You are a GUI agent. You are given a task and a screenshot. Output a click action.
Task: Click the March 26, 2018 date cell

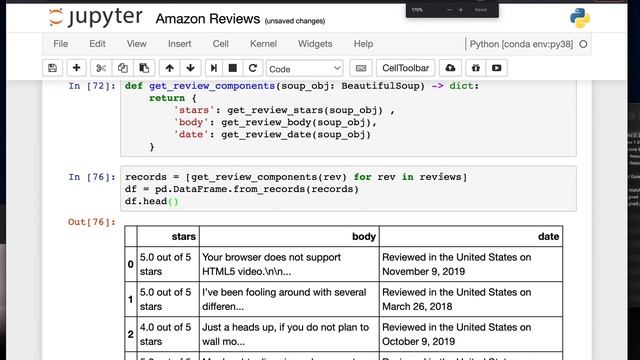471,299
